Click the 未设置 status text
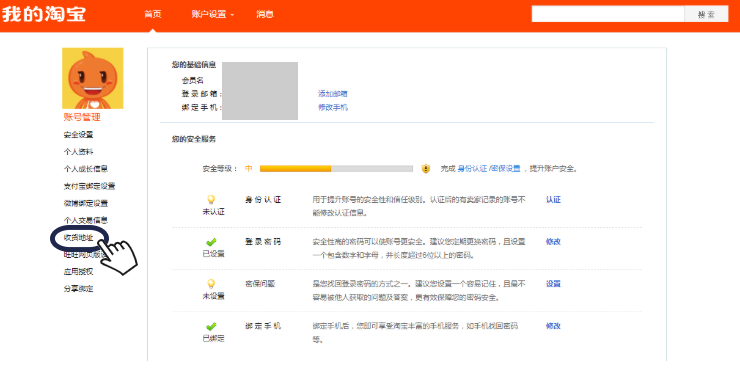Image resolution: width=740 pixels, height=368 pixels. [x=213, y=296]
